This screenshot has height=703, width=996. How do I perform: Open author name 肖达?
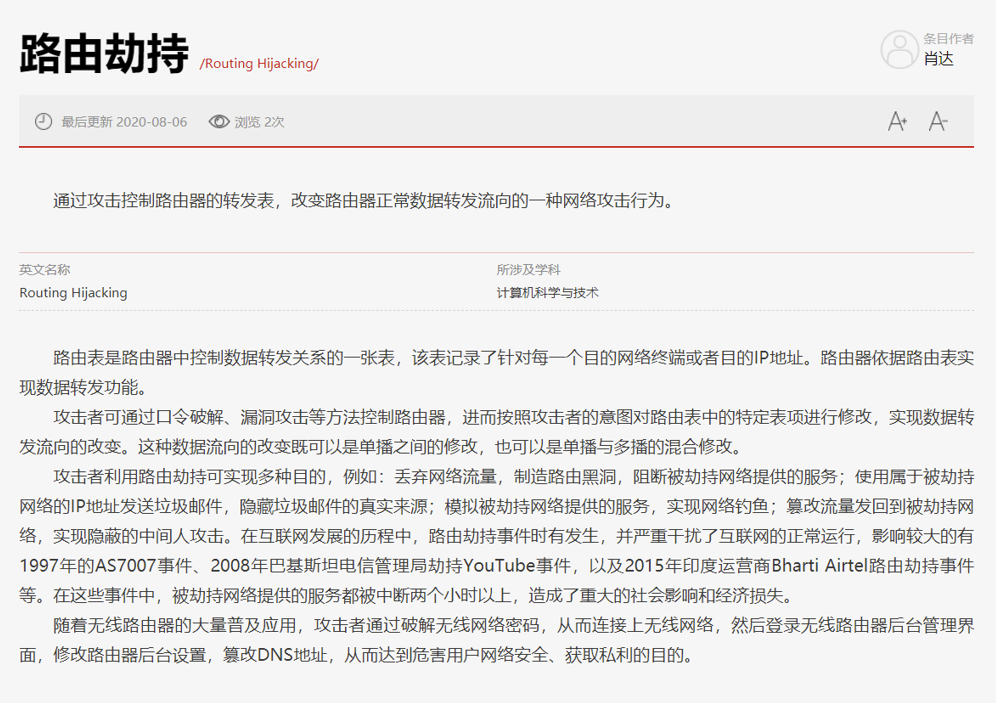938,59
